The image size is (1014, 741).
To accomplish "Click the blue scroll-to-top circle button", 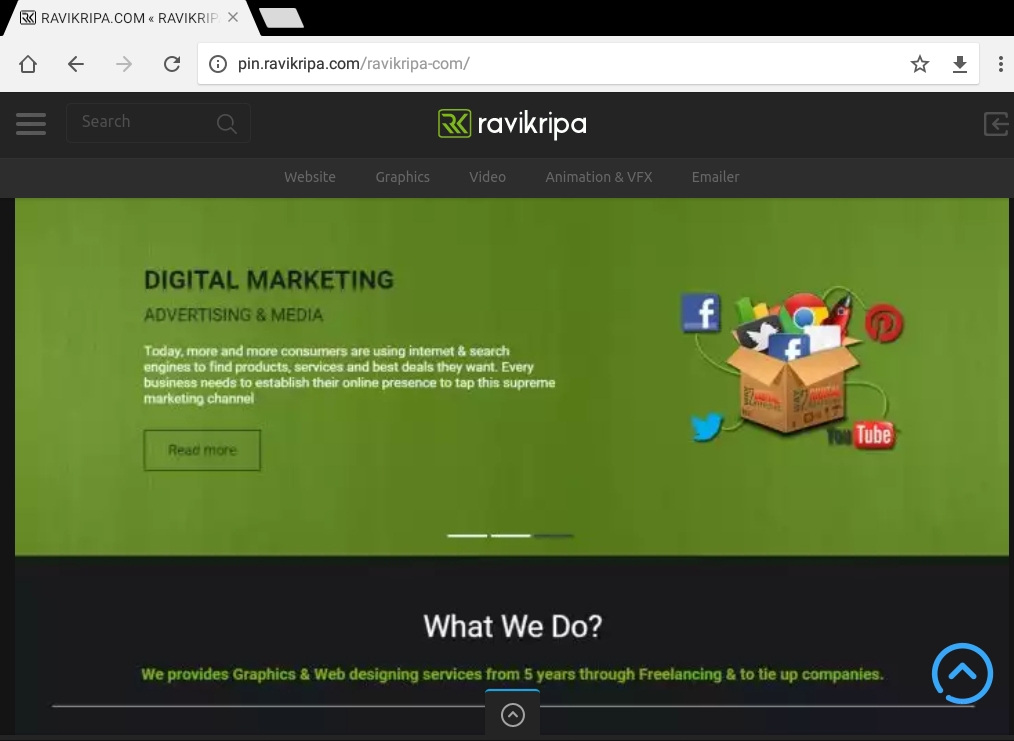I will point(962,674).
